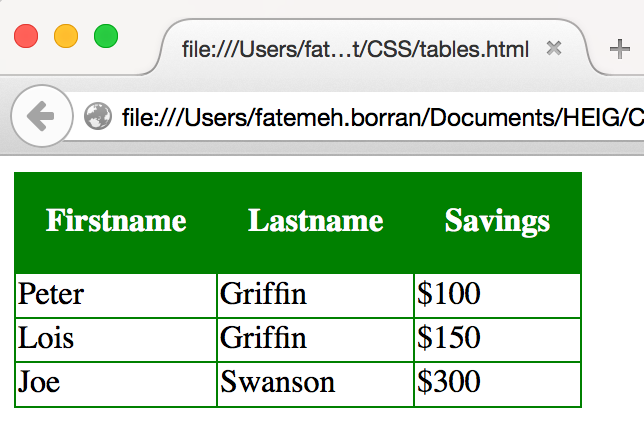Click the green fullscreen window button
This screenshot has width=644, height=434.
click(106, 36)
